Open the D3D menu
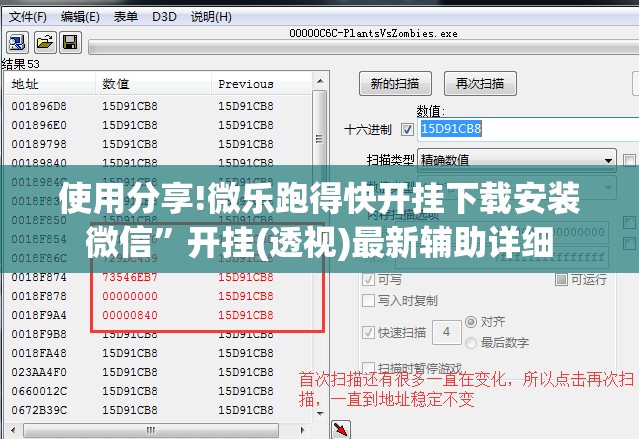Viewport: 639px width, 439px height. [164, 17]
